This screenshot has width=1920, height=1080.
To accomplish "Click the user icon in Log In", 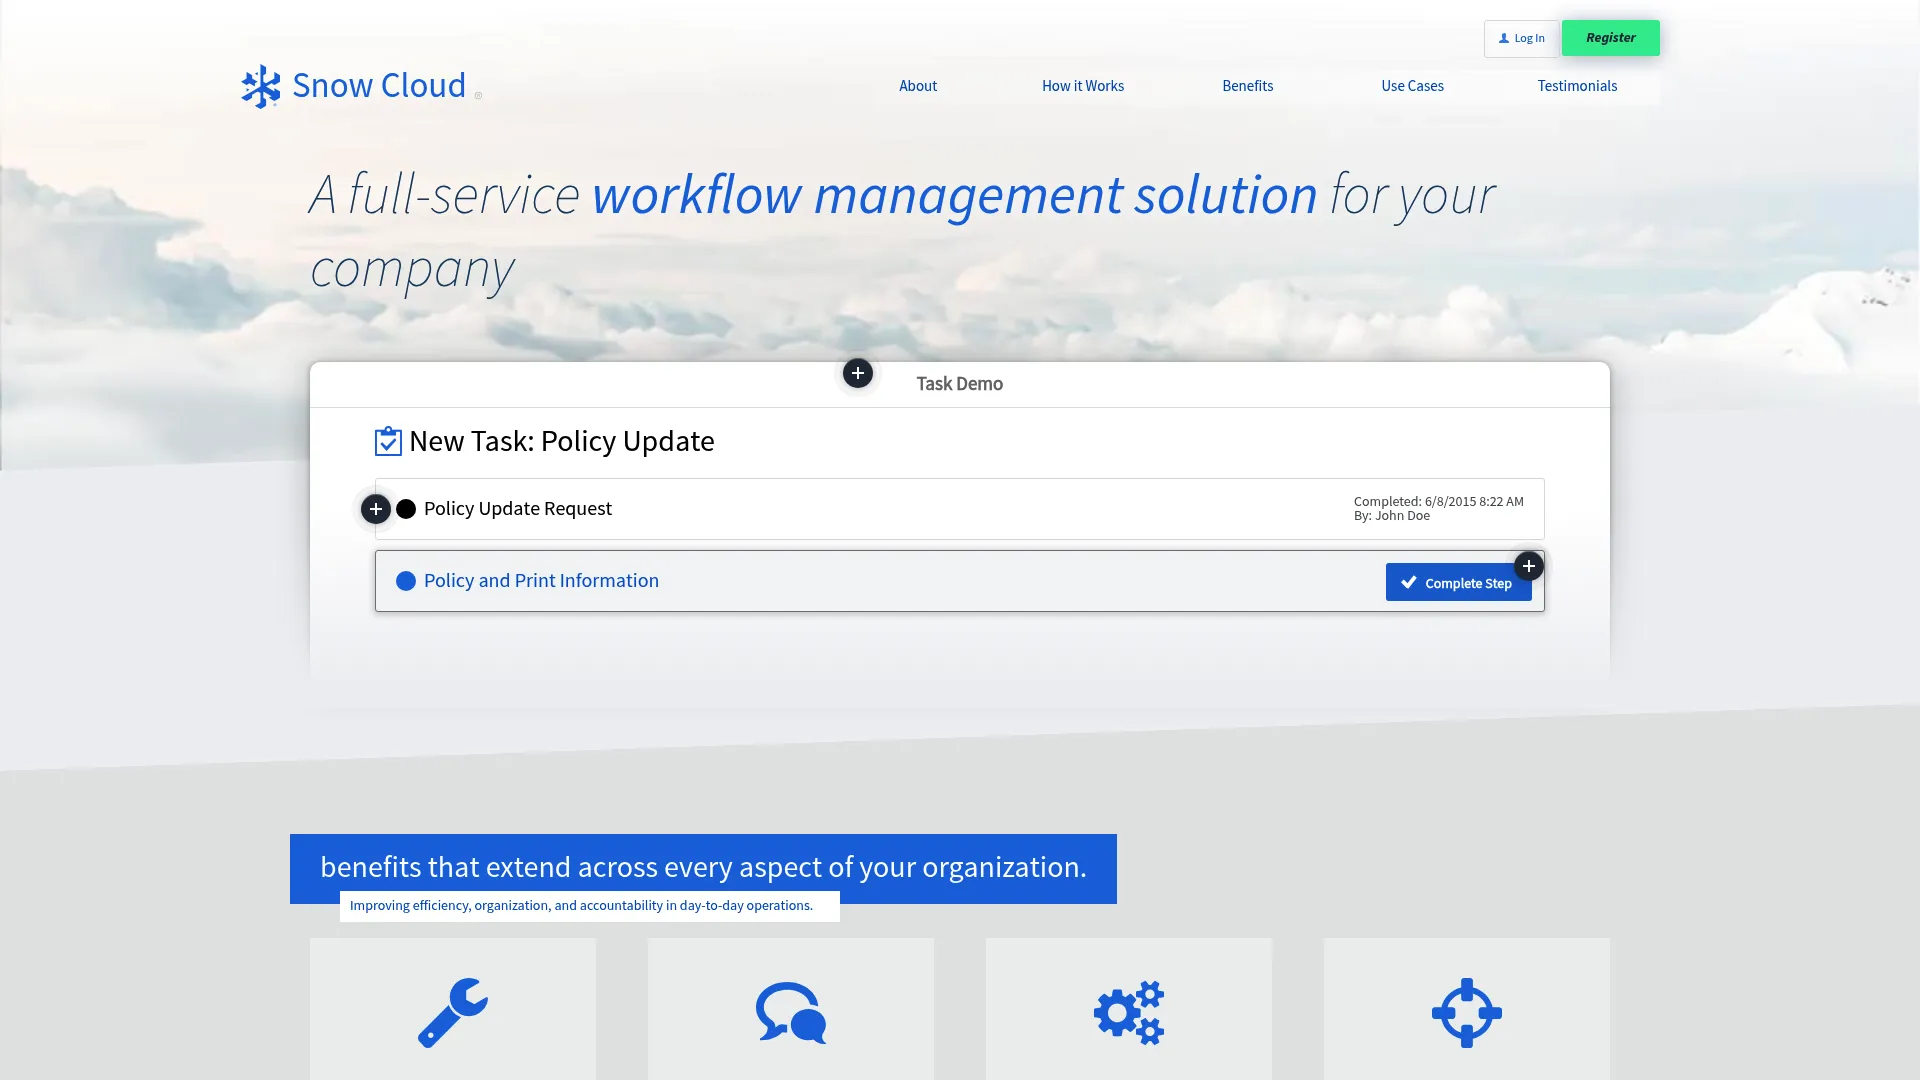I will [x=1503, y=38].
